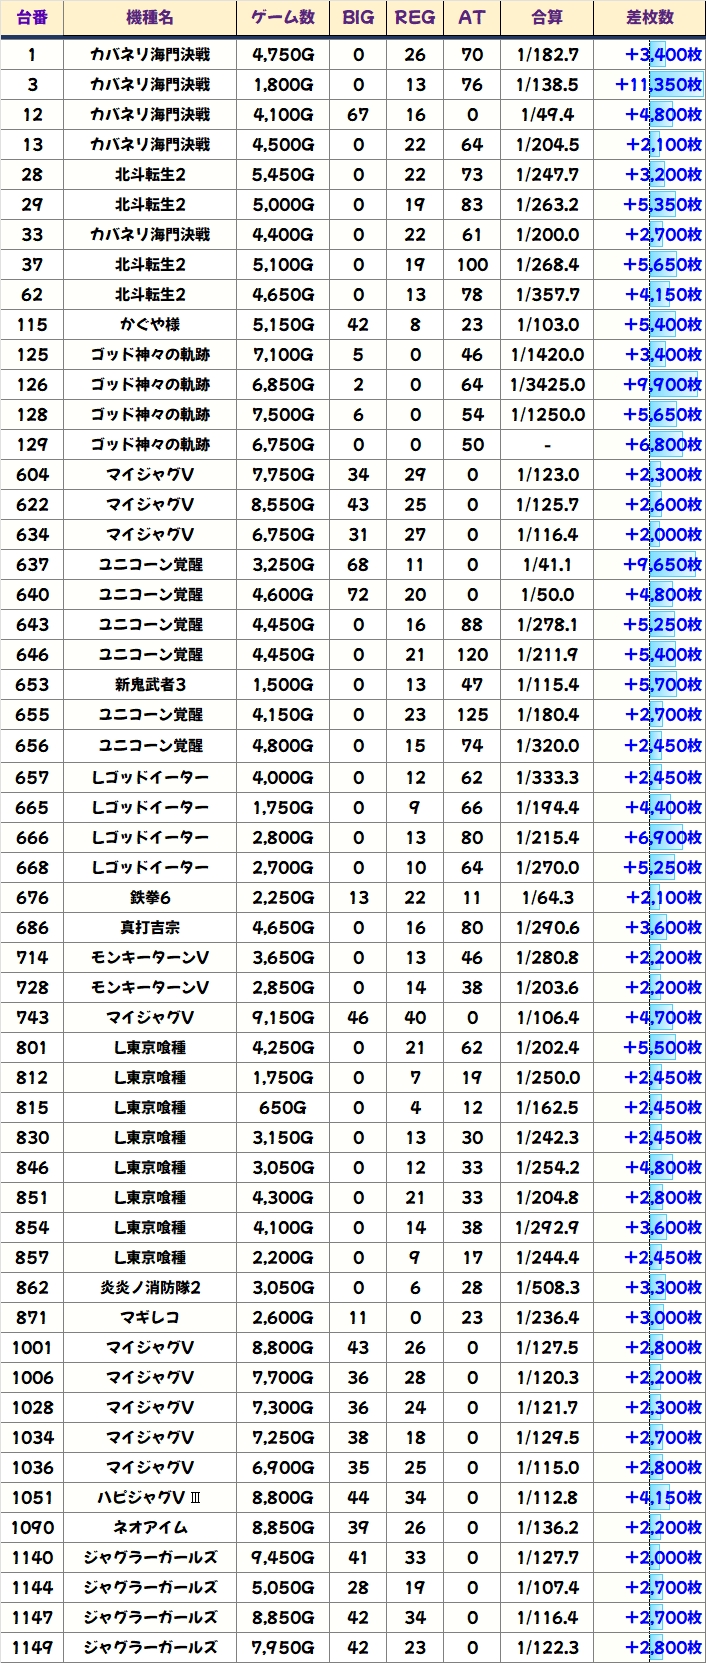This screenshot has width=706, height=1663.
Task: Select the 鉄拳6 row name
Action: [150, 898]
